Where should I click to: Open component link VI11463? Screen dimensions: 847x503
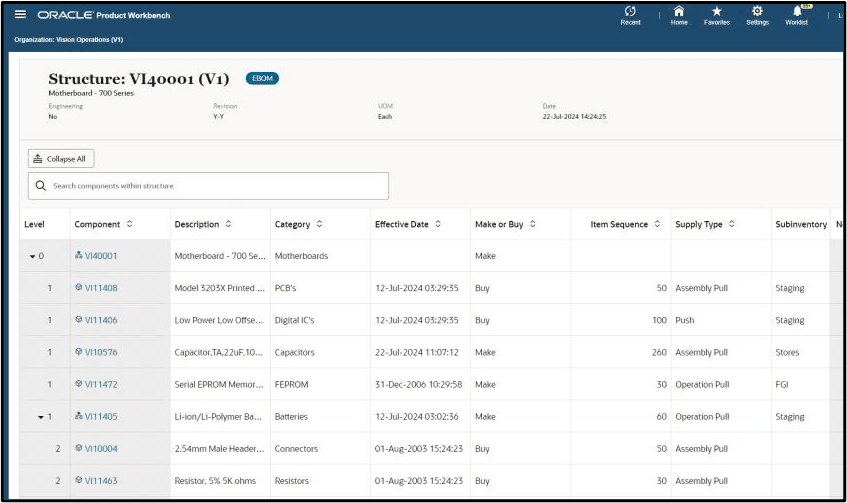click(x=100, y=480)
